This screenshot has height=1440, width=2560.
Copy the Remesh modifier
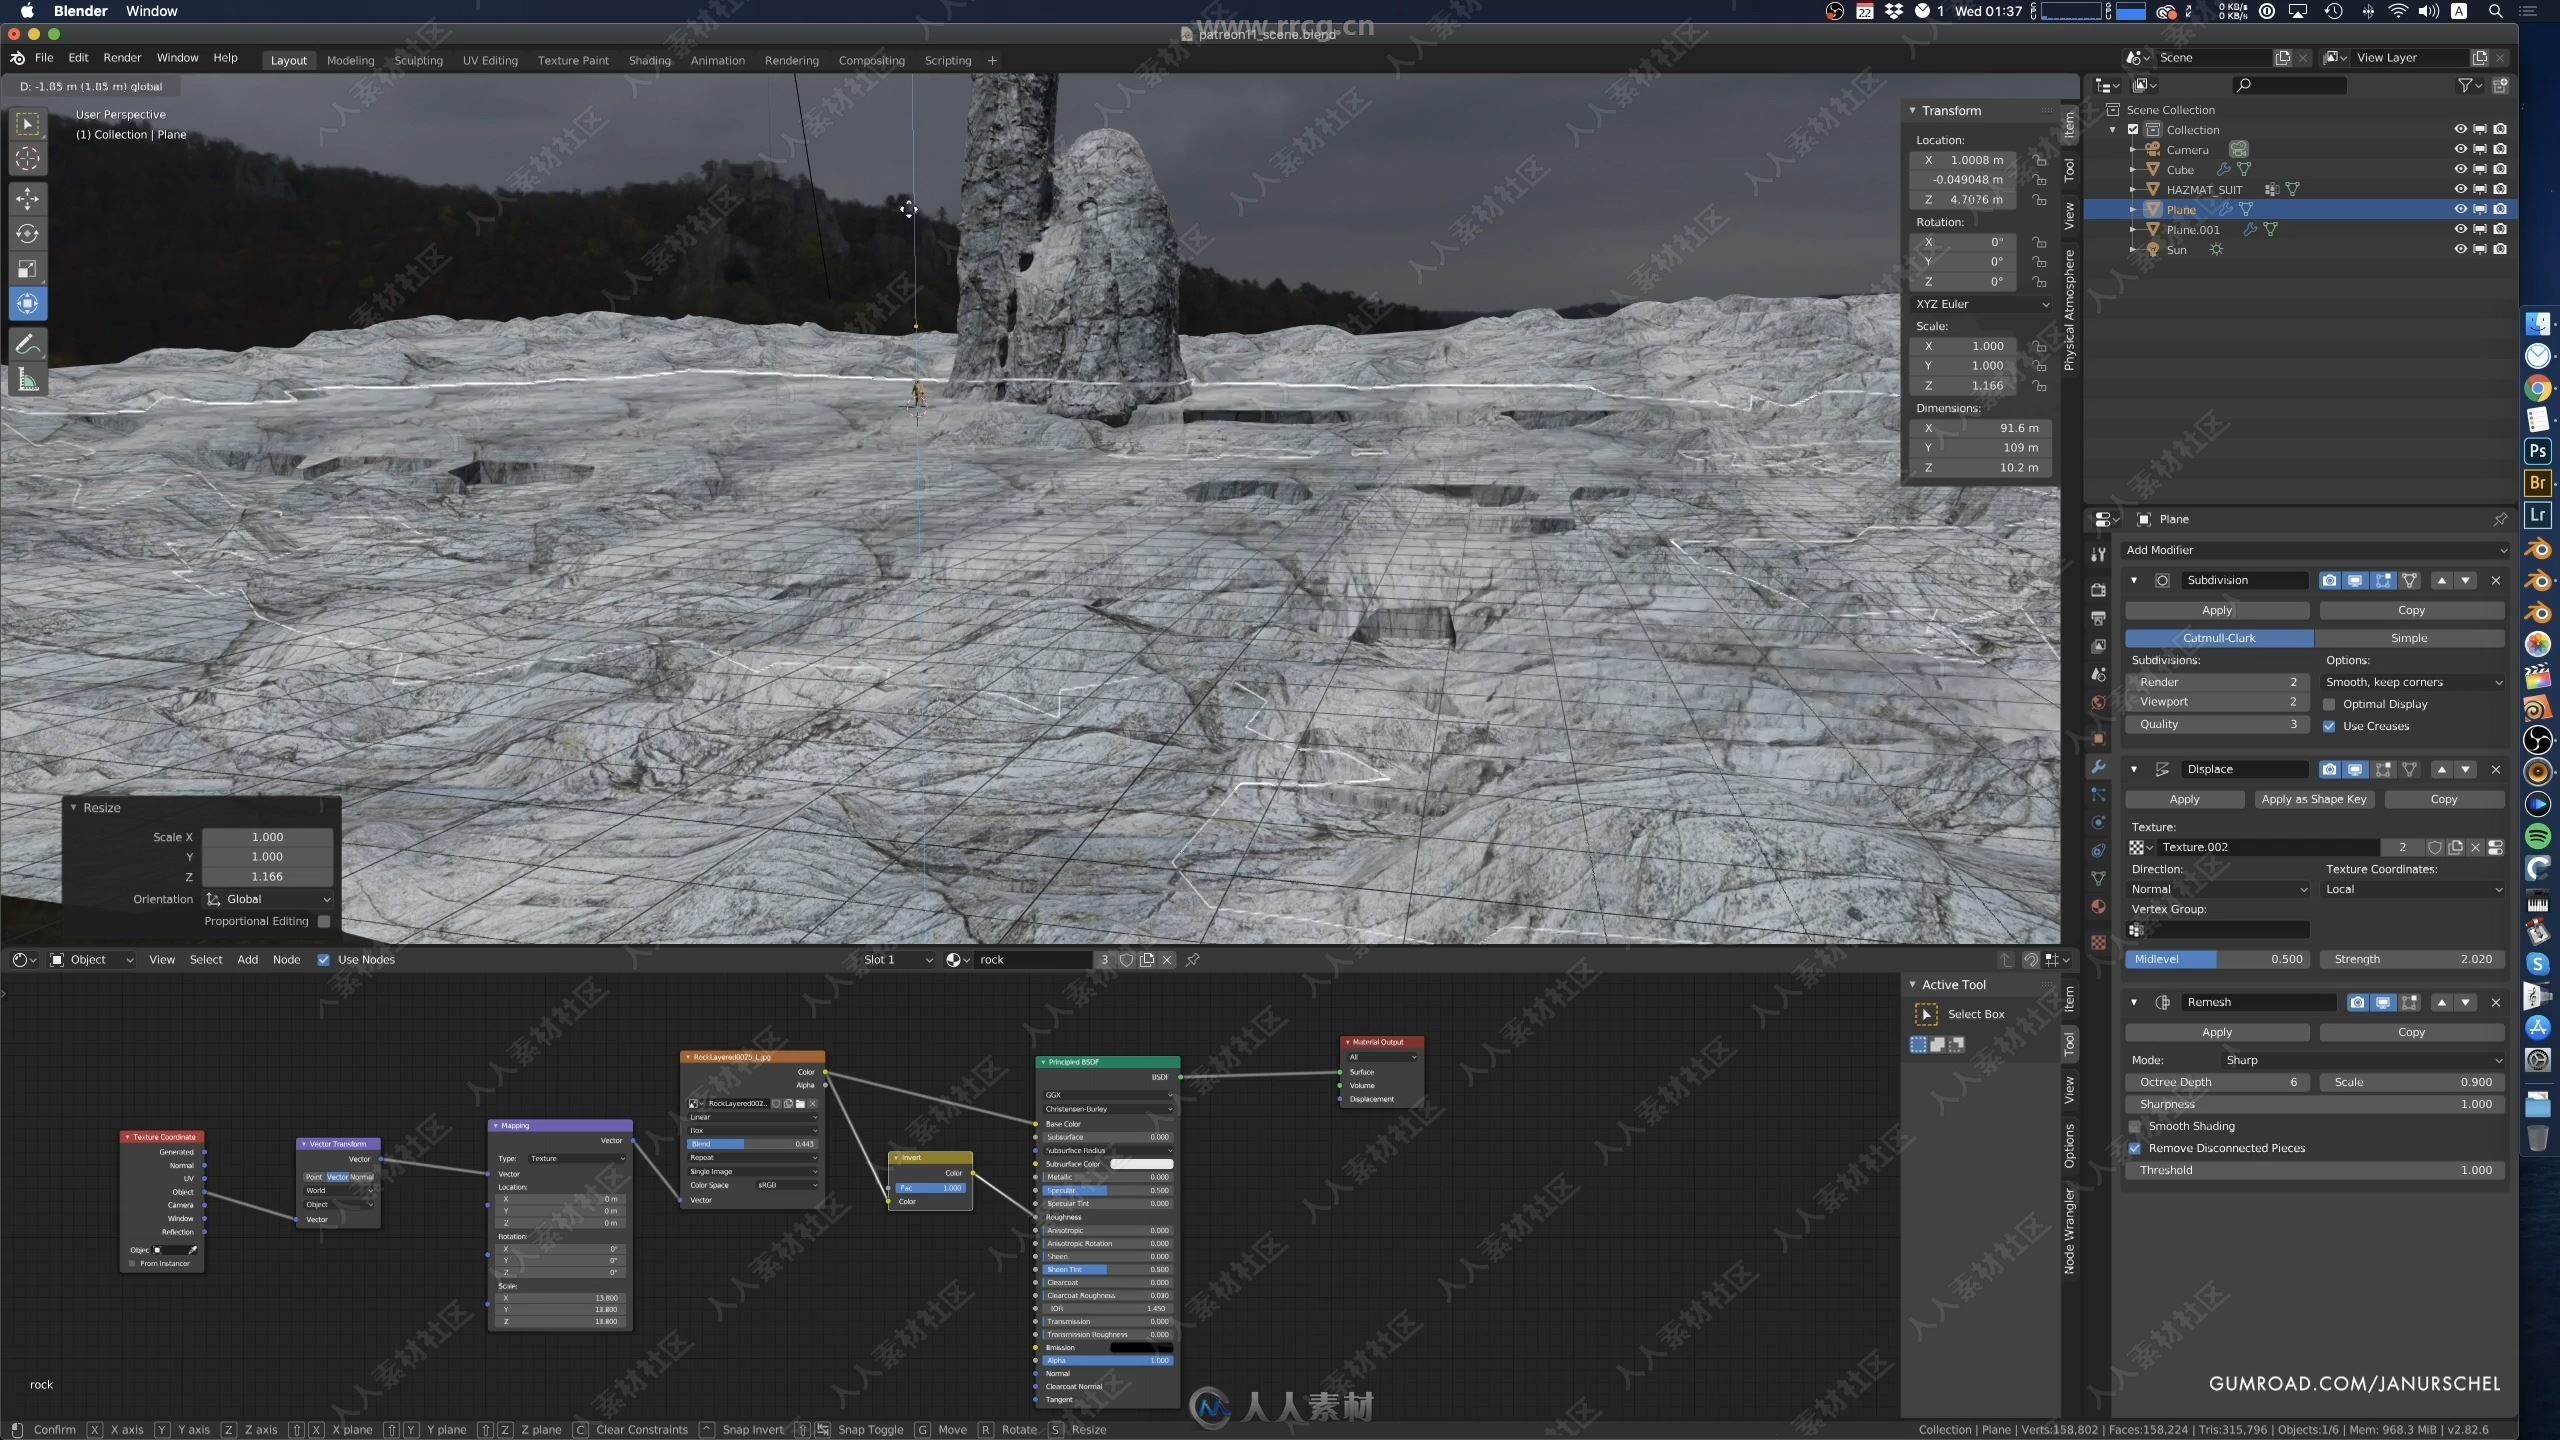pyautogui.click(x=2411, y=1032)
